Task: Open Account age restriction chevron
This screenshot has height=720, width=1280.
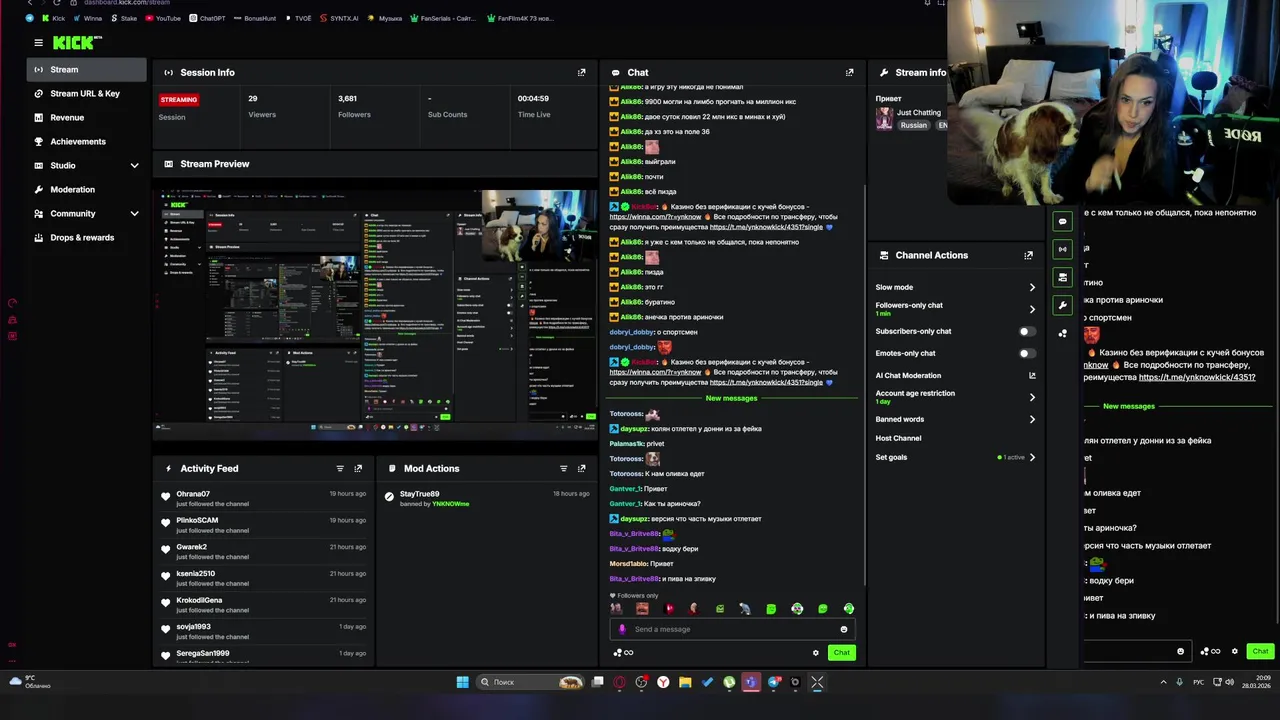Action: (1032, 397)
